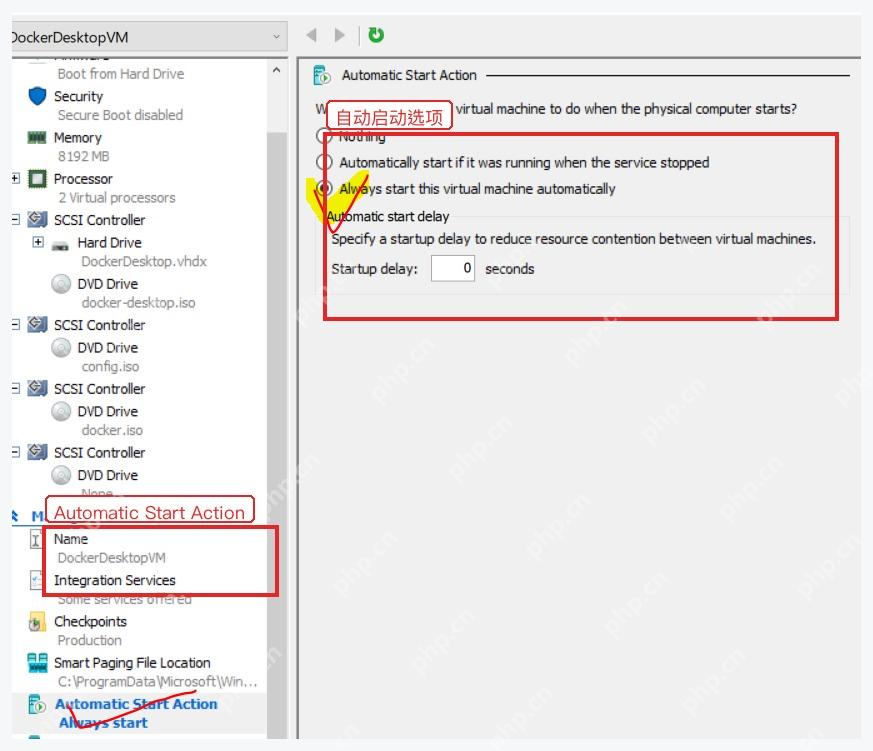Go forward with the right arrow button
Image resolution: width=873 pixels, height=751 pixels.
point(339,35)
